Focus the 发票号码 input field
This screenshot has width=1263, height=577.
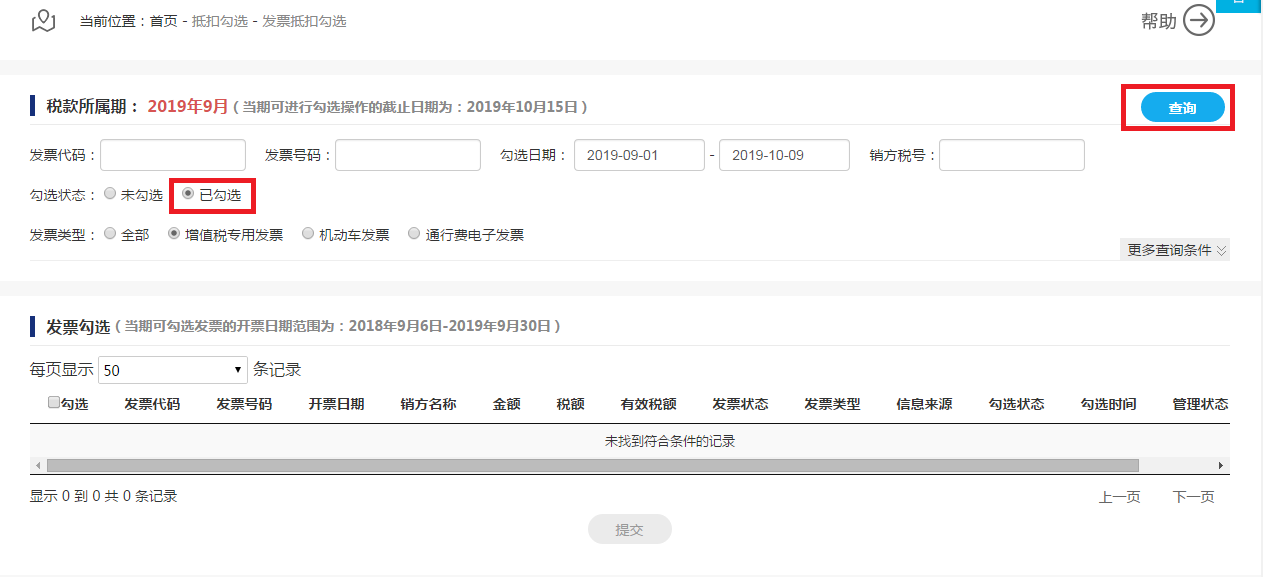(x=408, y=155)
